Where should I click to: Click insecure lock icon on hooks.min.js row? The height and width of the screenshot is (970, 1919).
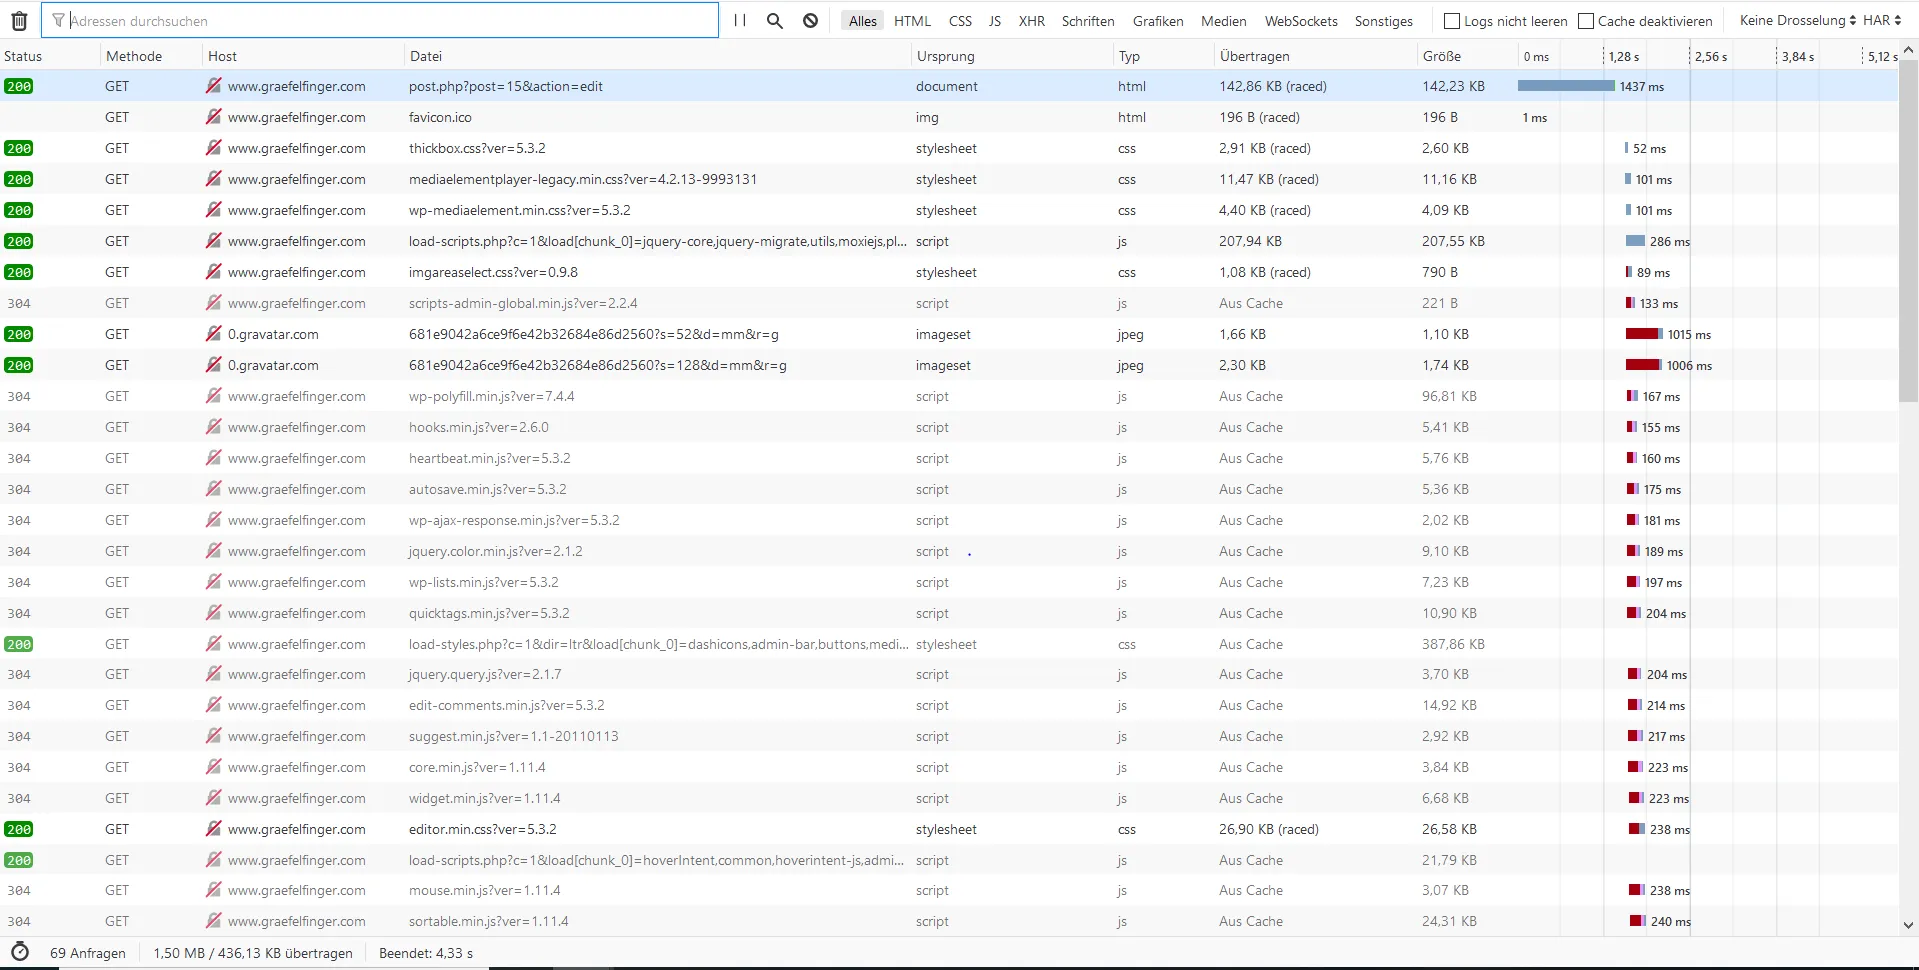(x=213, y=427)
